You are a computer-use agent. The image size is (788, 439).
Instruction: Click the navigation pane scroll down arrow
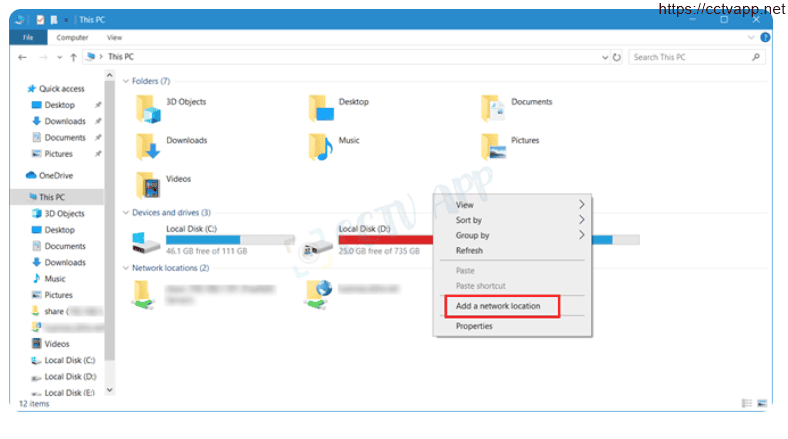coord(110,391)
